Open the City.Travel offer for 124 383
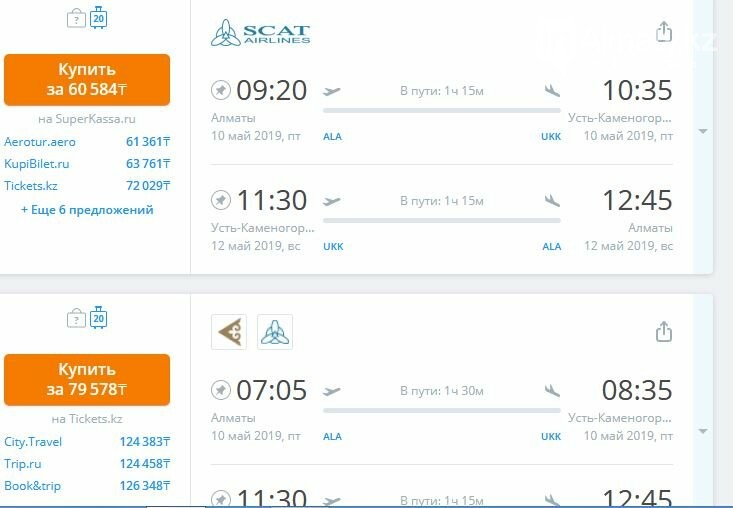Viewport: 733px width, 508px height. [87, 442]
